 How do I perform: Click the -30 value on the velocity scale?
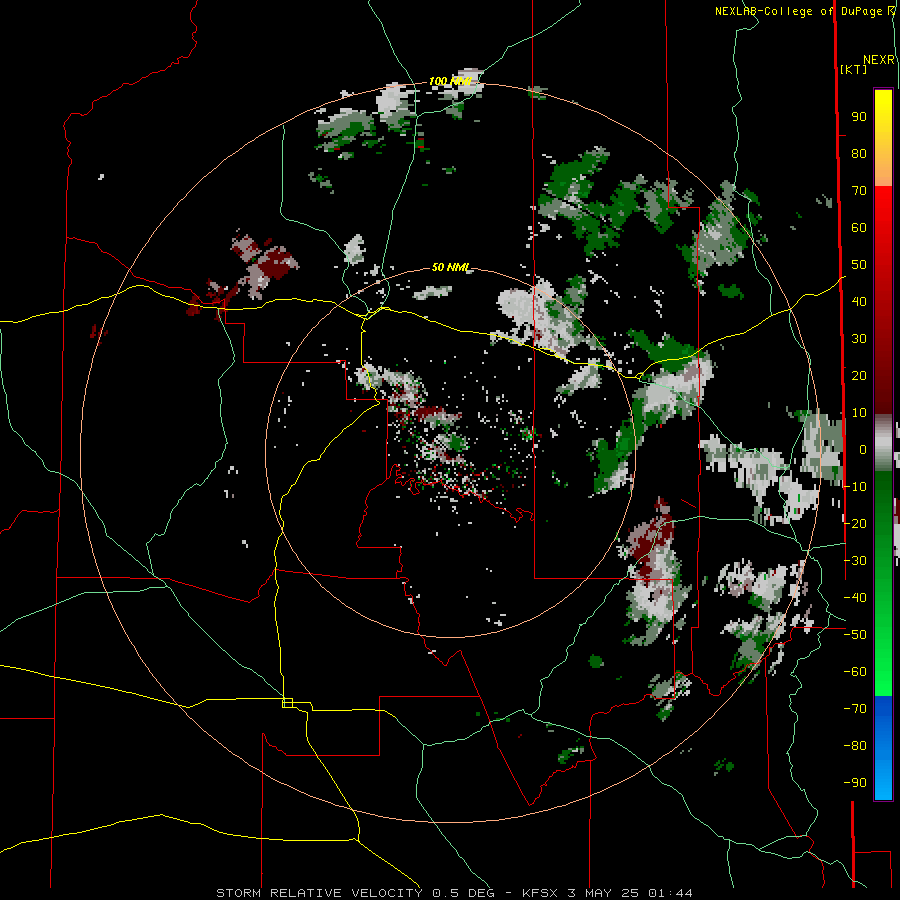(855, 561)
